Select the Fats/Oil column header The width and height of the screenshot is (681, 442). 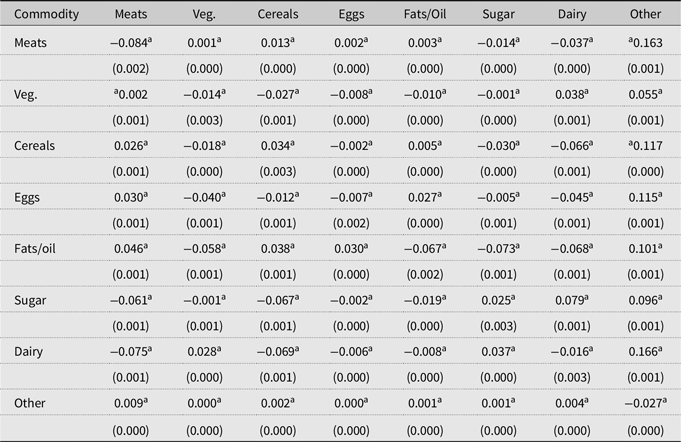tap(425, 16)
